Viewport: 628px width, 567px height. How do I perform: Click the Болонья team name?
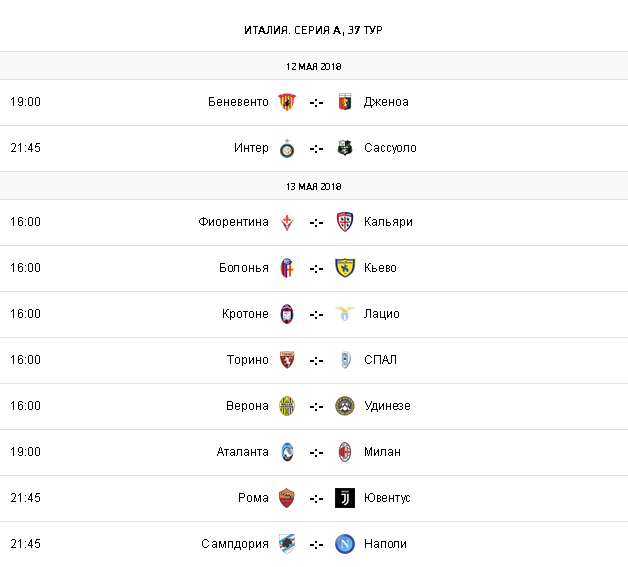[x=243, y=268]
